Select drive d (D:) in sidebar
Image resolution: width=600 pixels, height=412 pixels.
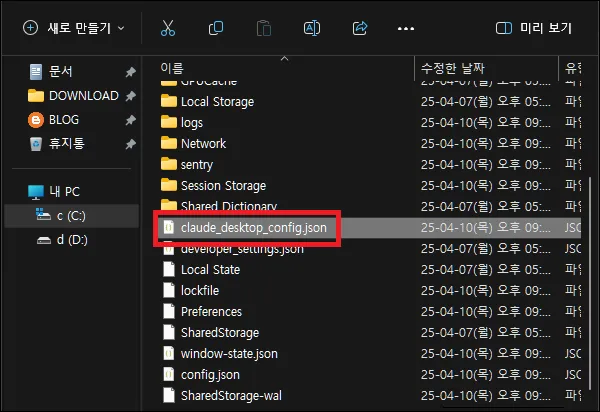tap(62, 240)
